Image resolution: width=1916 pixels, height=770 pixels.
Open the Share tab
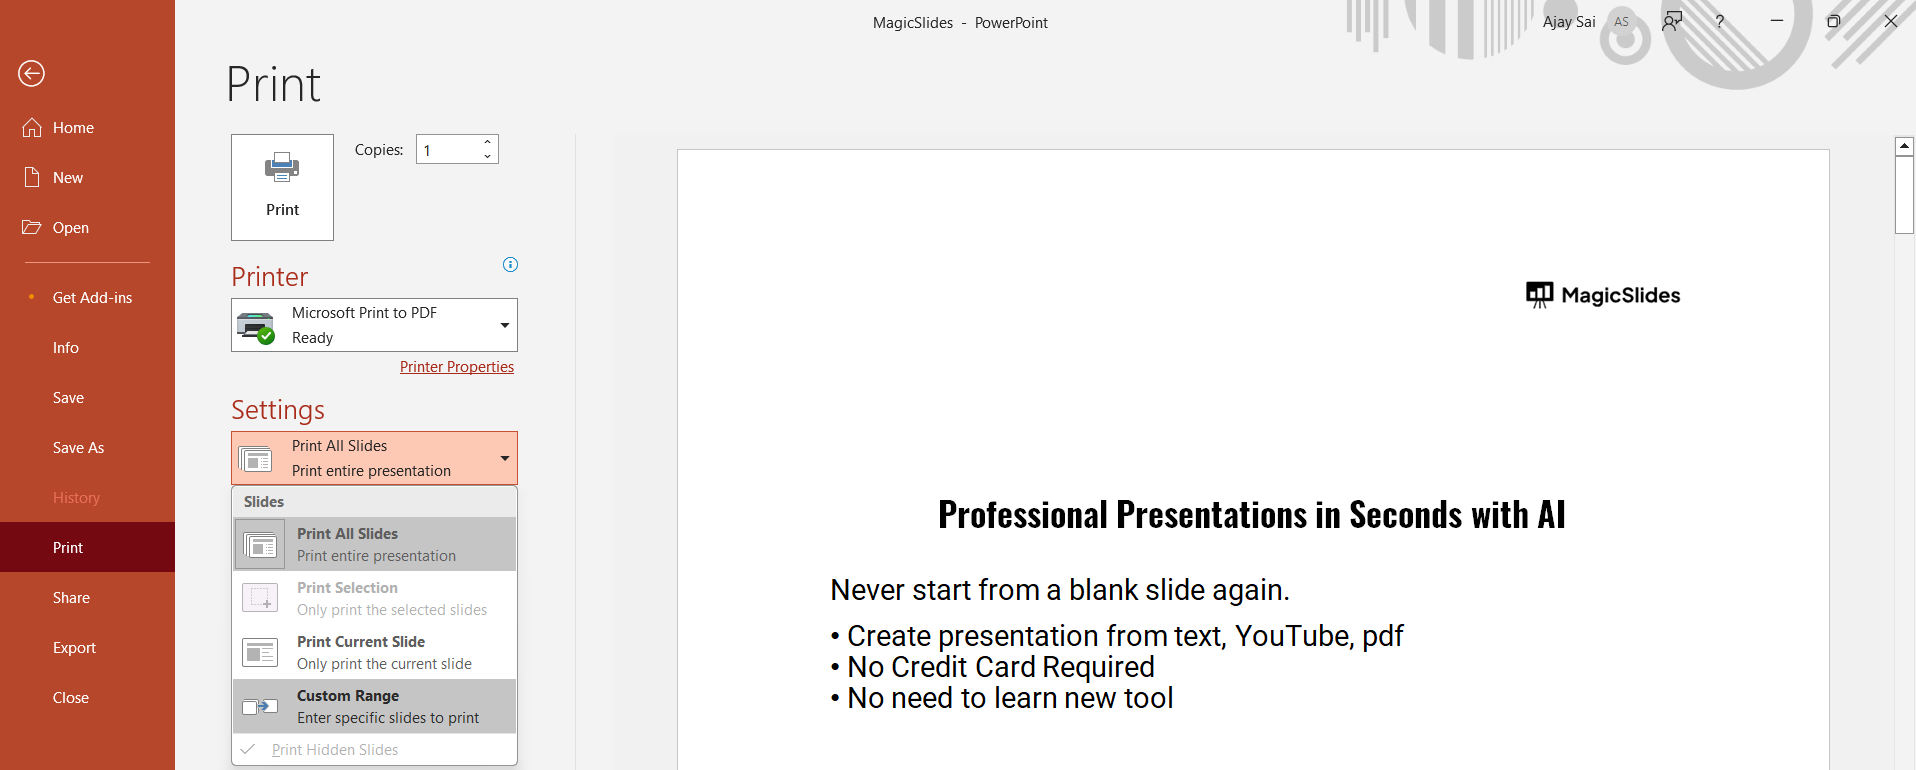tap(87, 598)
